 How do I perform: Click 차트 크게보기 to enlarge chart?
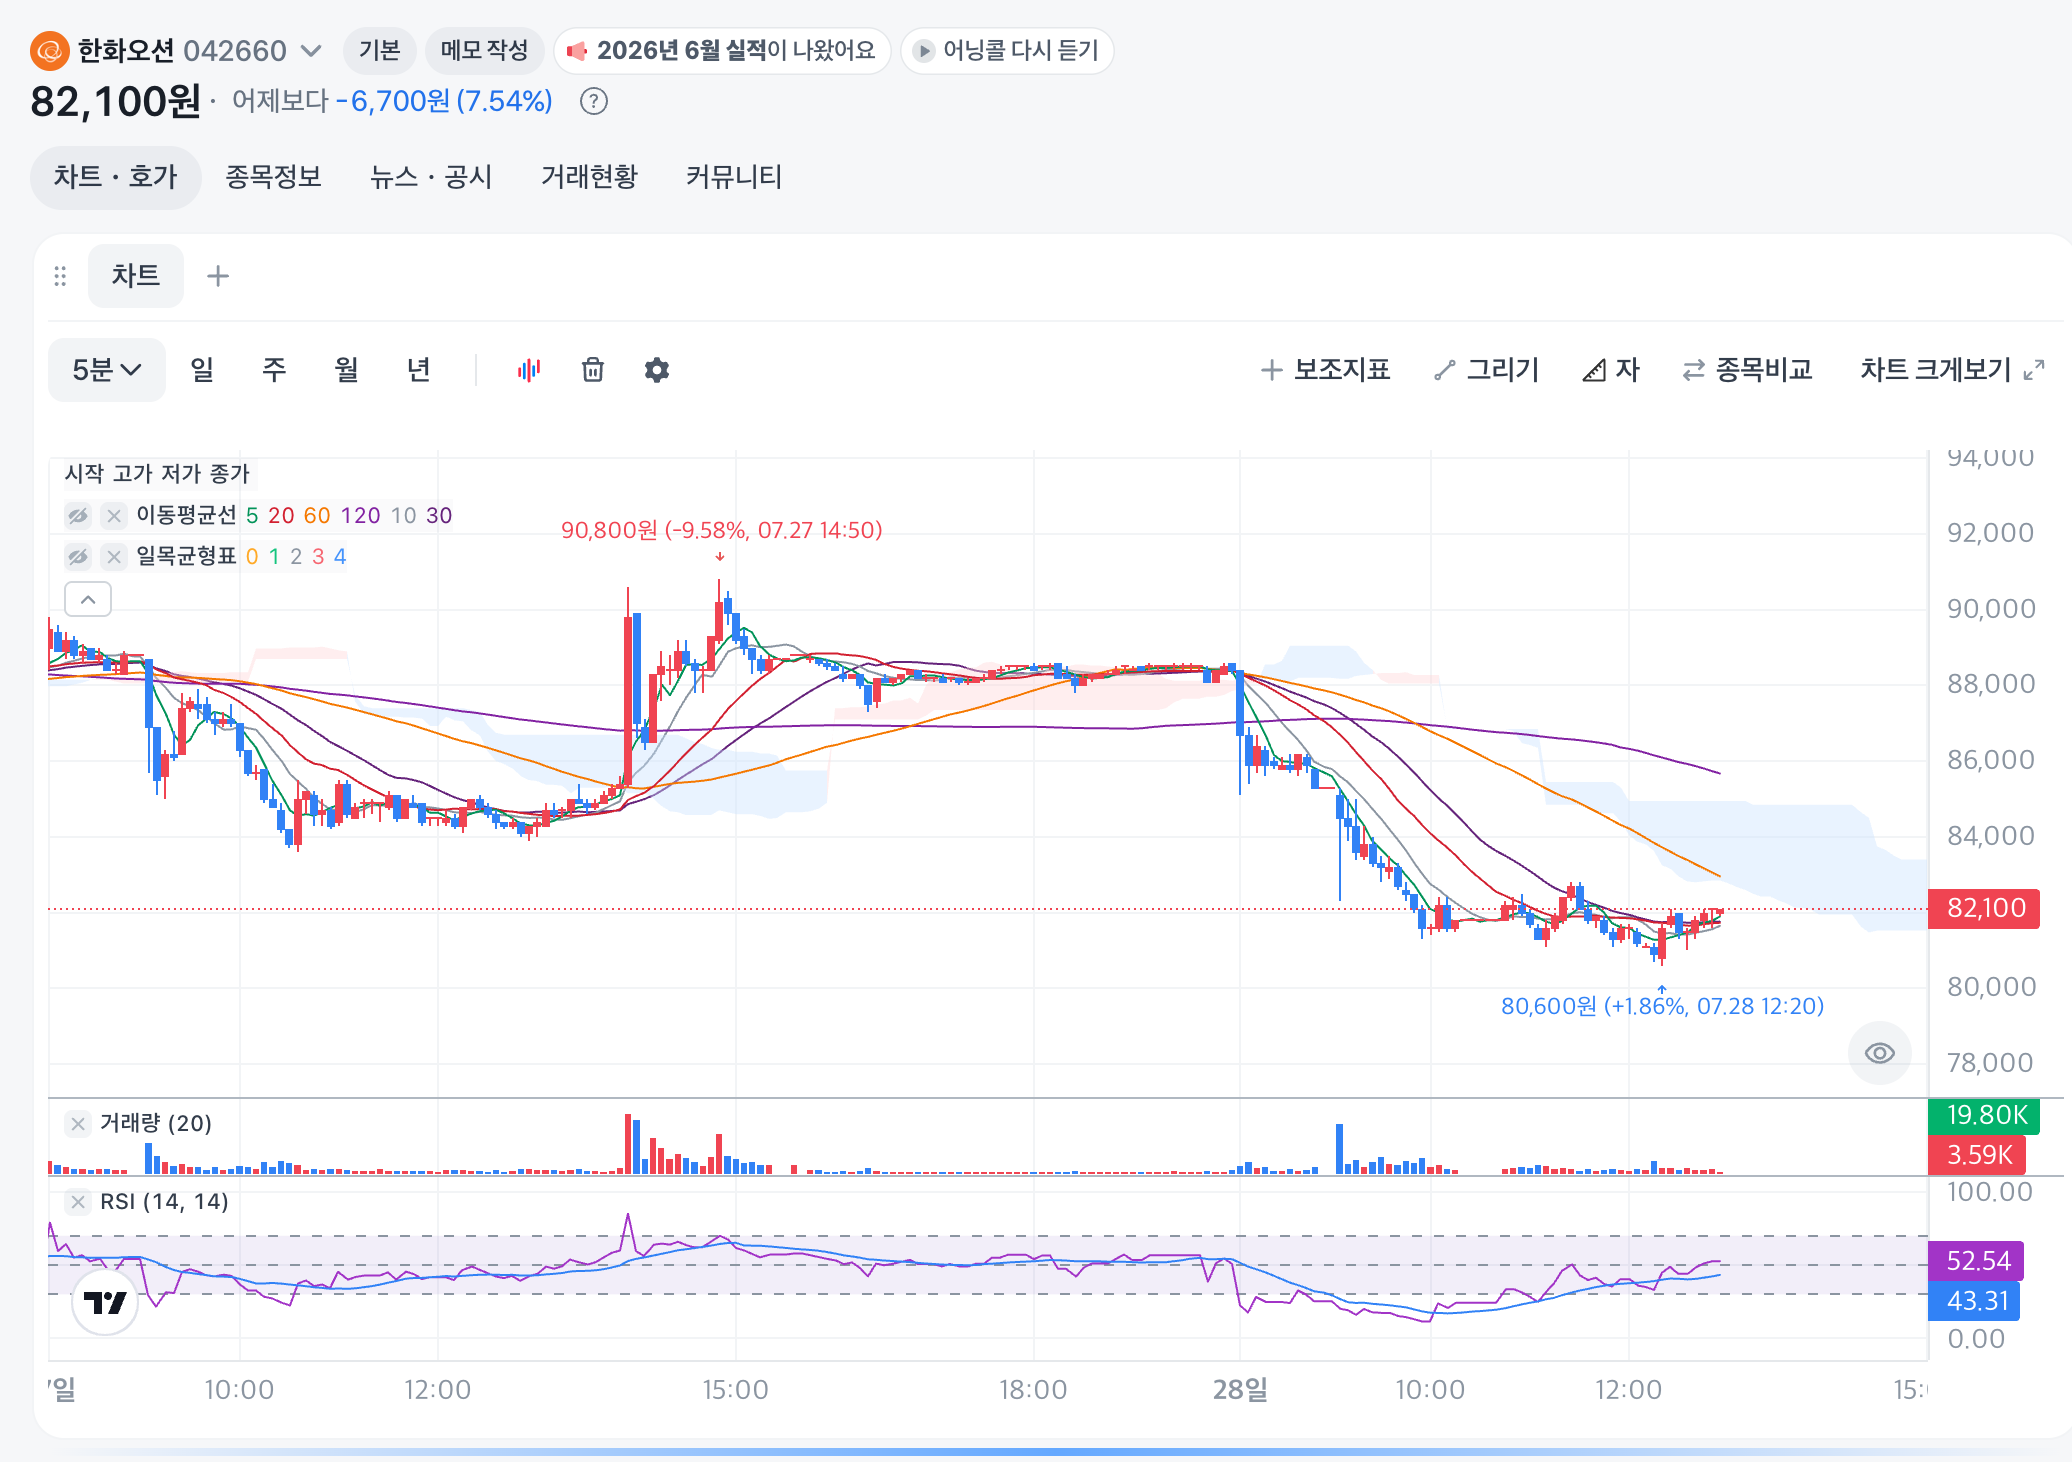pyautogui.click(x=1952, y=370)
